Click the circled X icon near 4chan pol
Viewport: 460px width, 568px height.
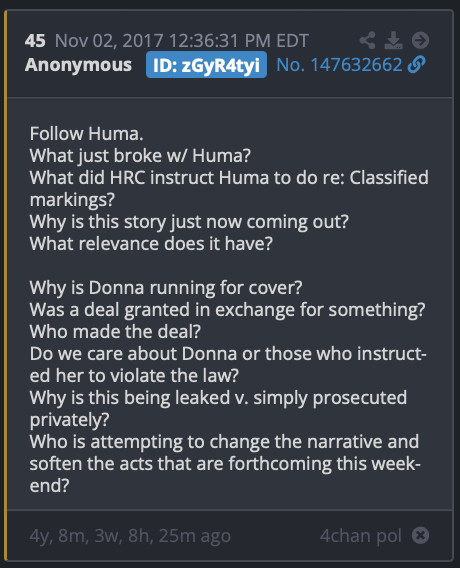(421, 535)
